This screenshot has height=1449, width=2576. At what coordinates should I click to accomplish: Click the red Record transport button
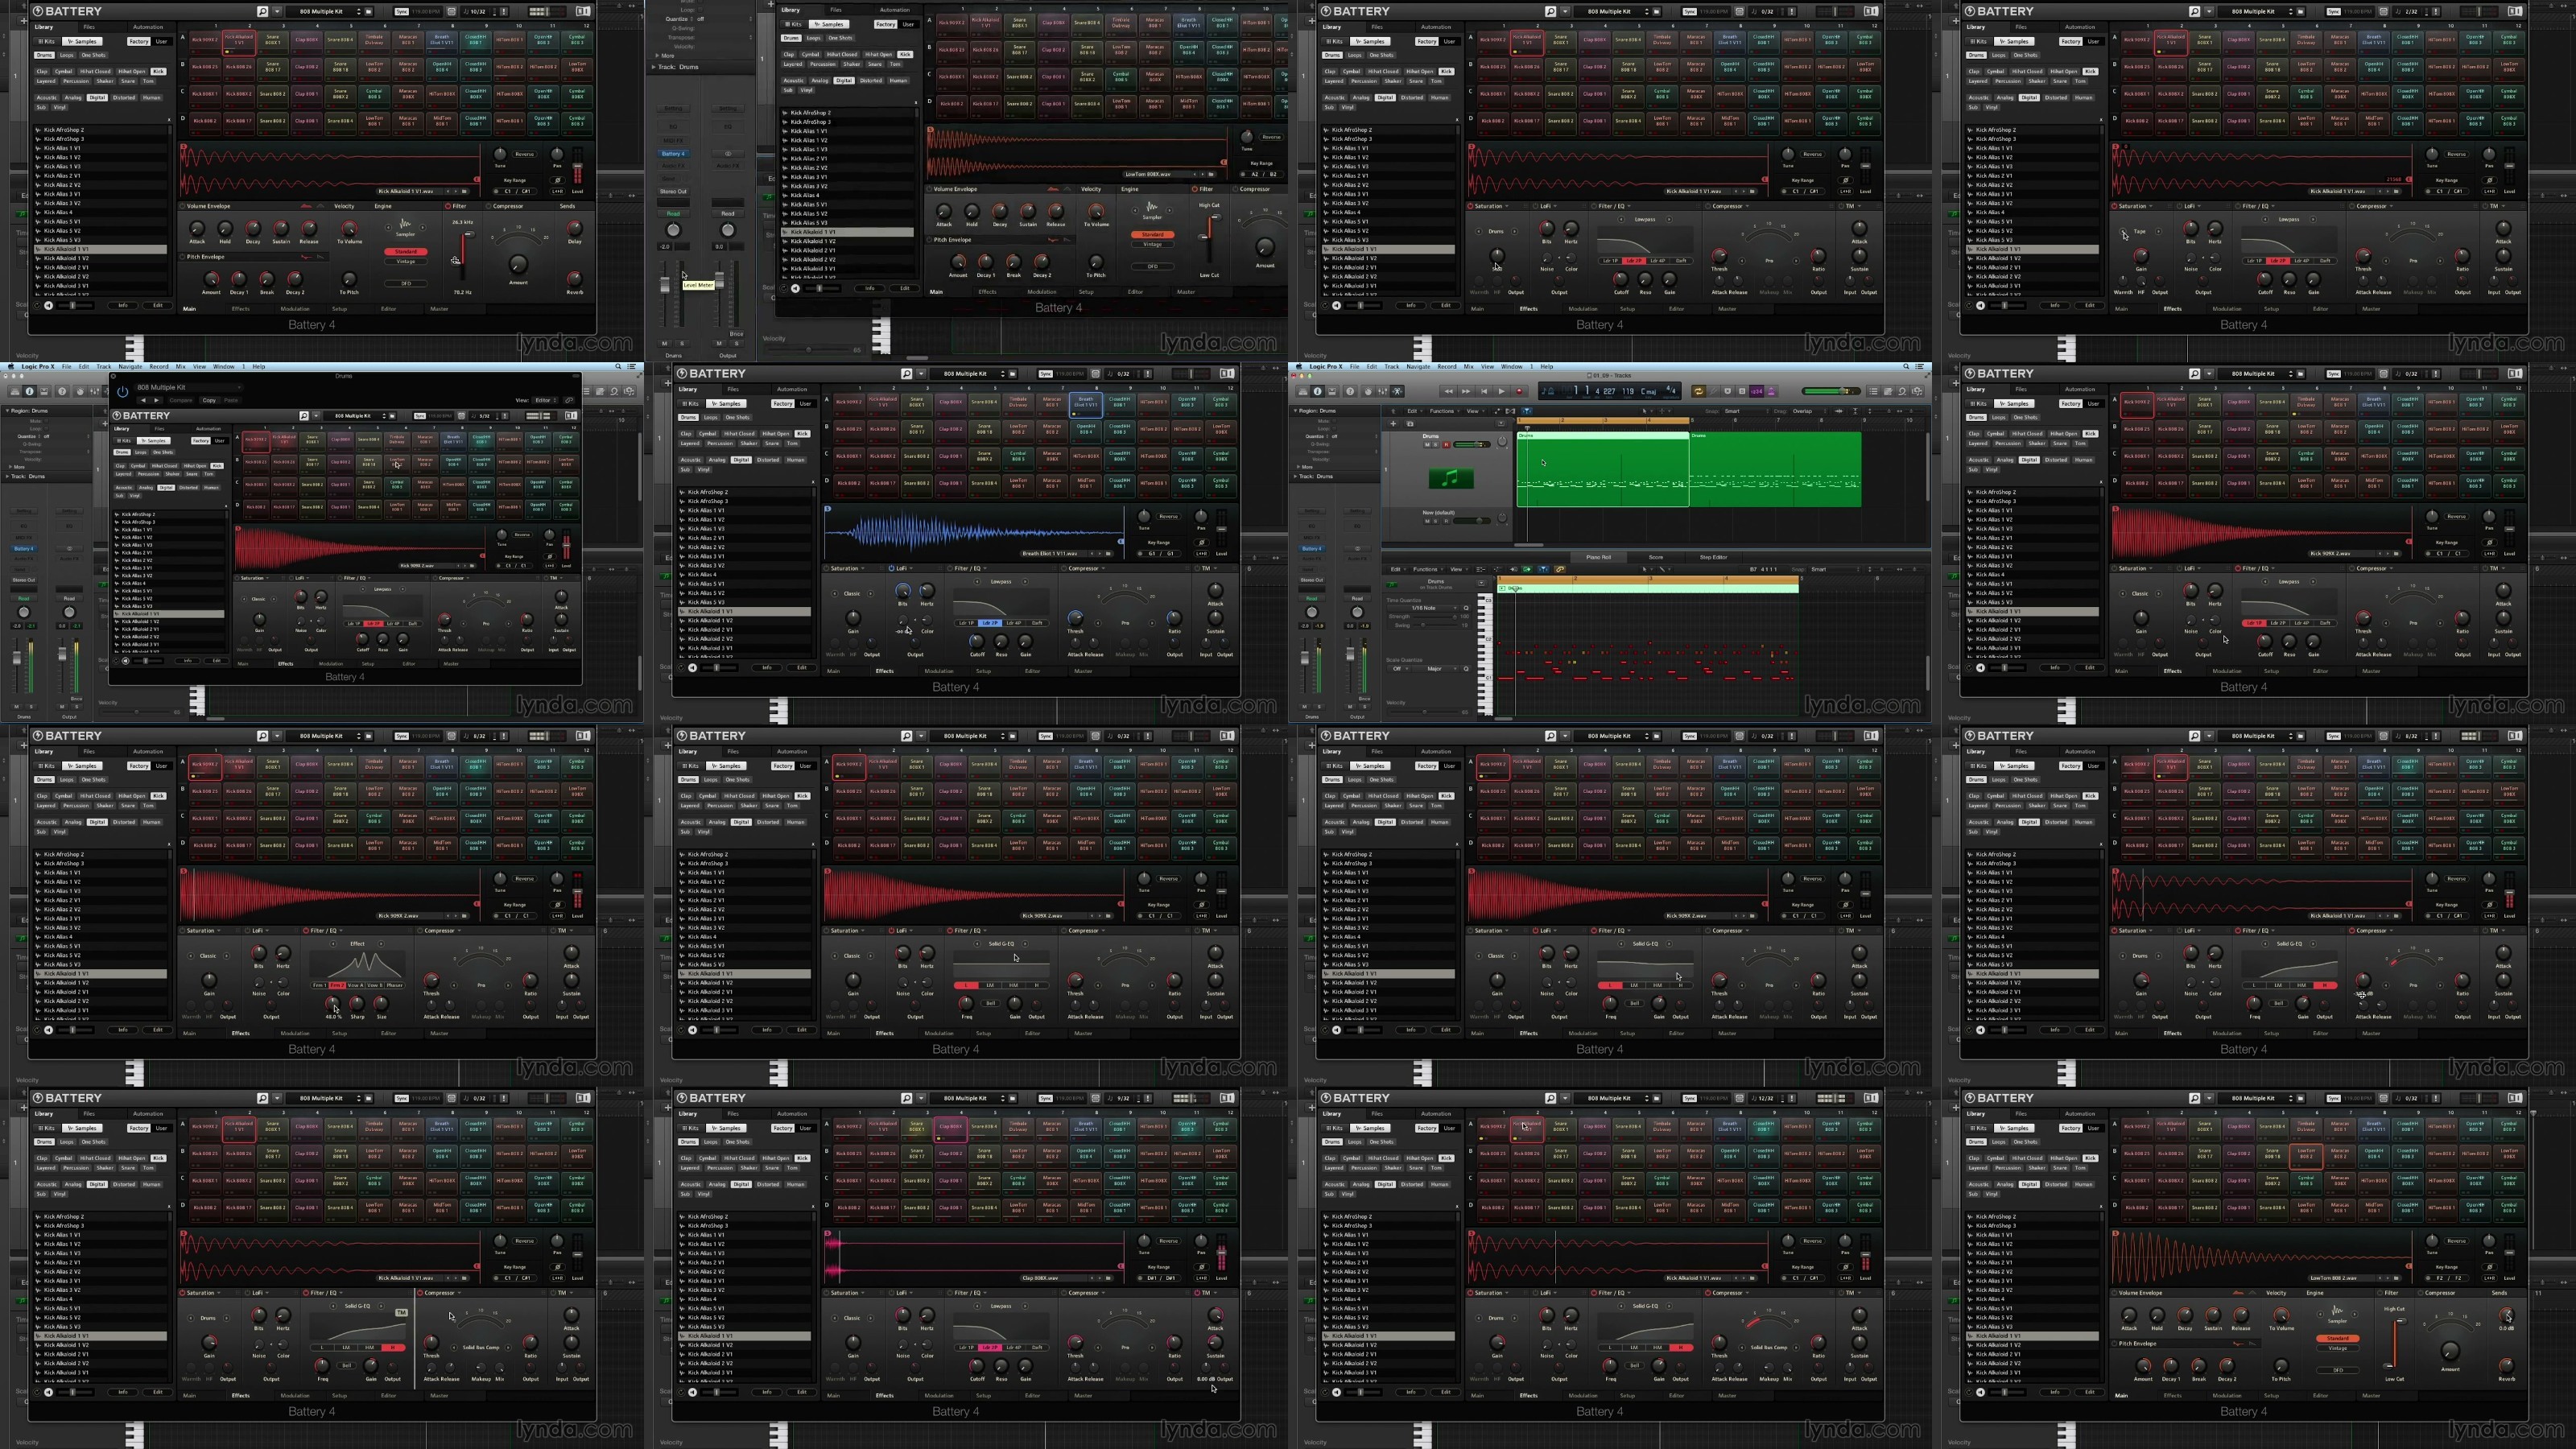click(1519, 391)
